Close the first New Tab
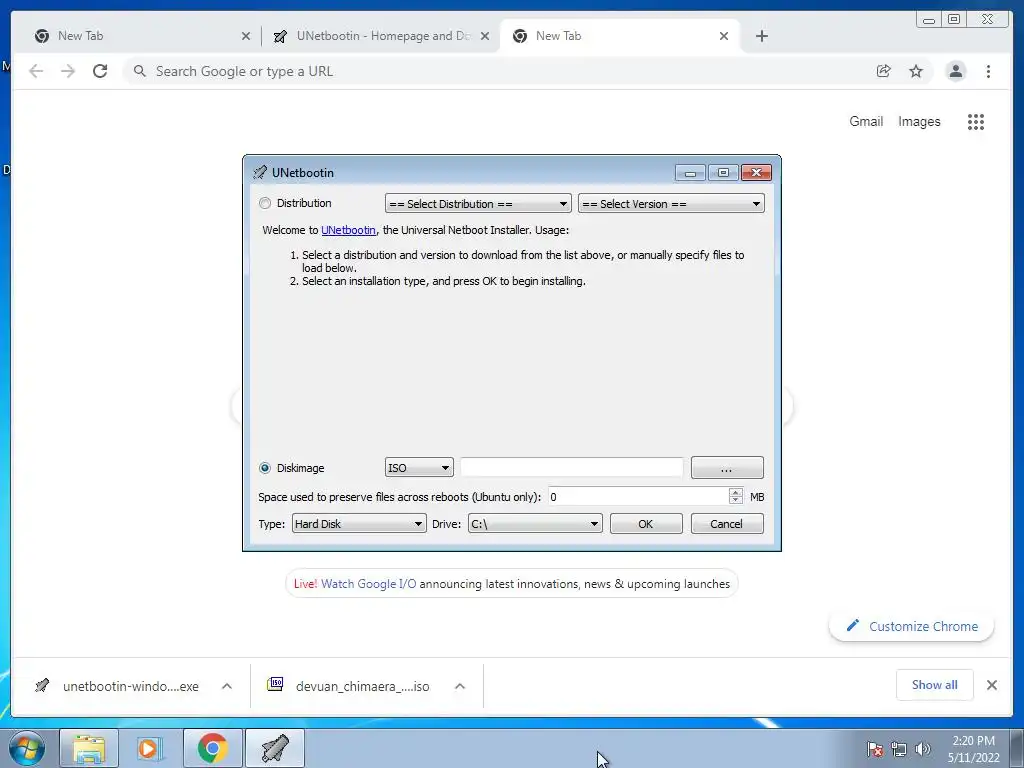Image resolution: width=1024 pixels, height=768 pixels. (246, 37)
